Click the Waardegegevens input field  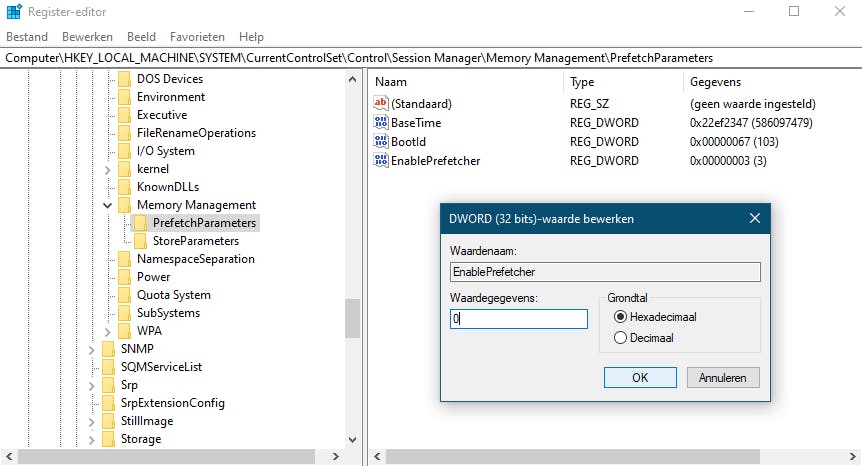[x=519, y=319]
